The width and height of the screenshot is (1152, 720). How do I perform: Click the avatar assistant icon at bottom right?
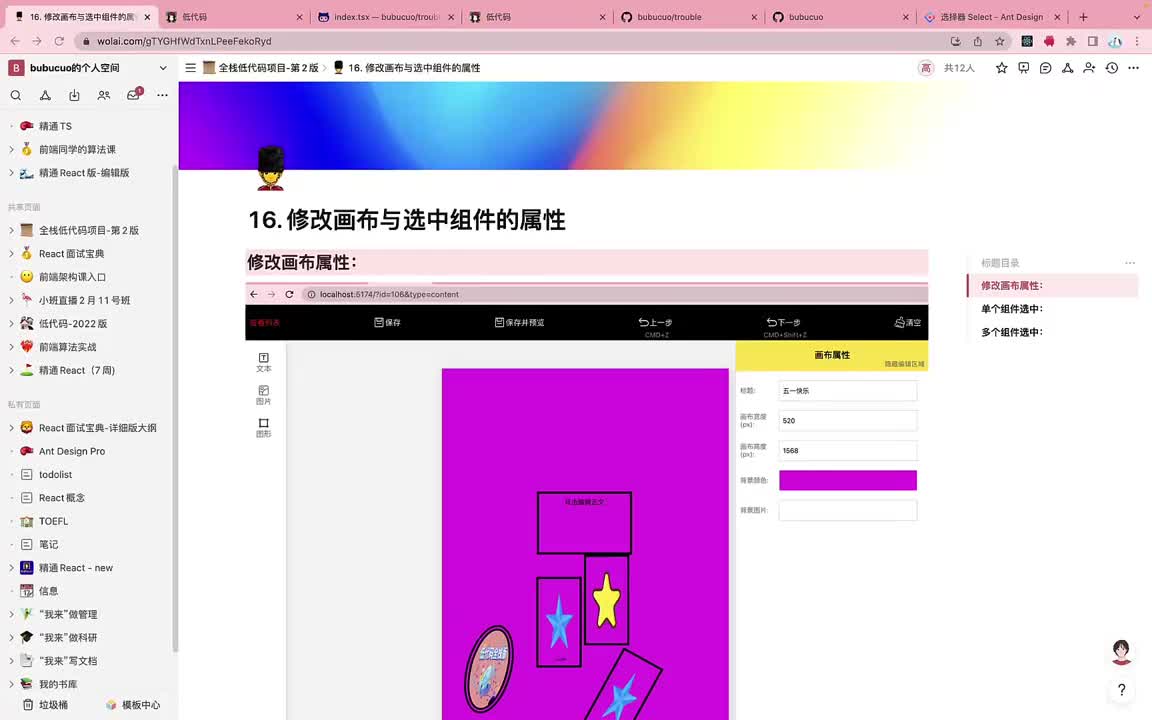tap(1121, 652)
